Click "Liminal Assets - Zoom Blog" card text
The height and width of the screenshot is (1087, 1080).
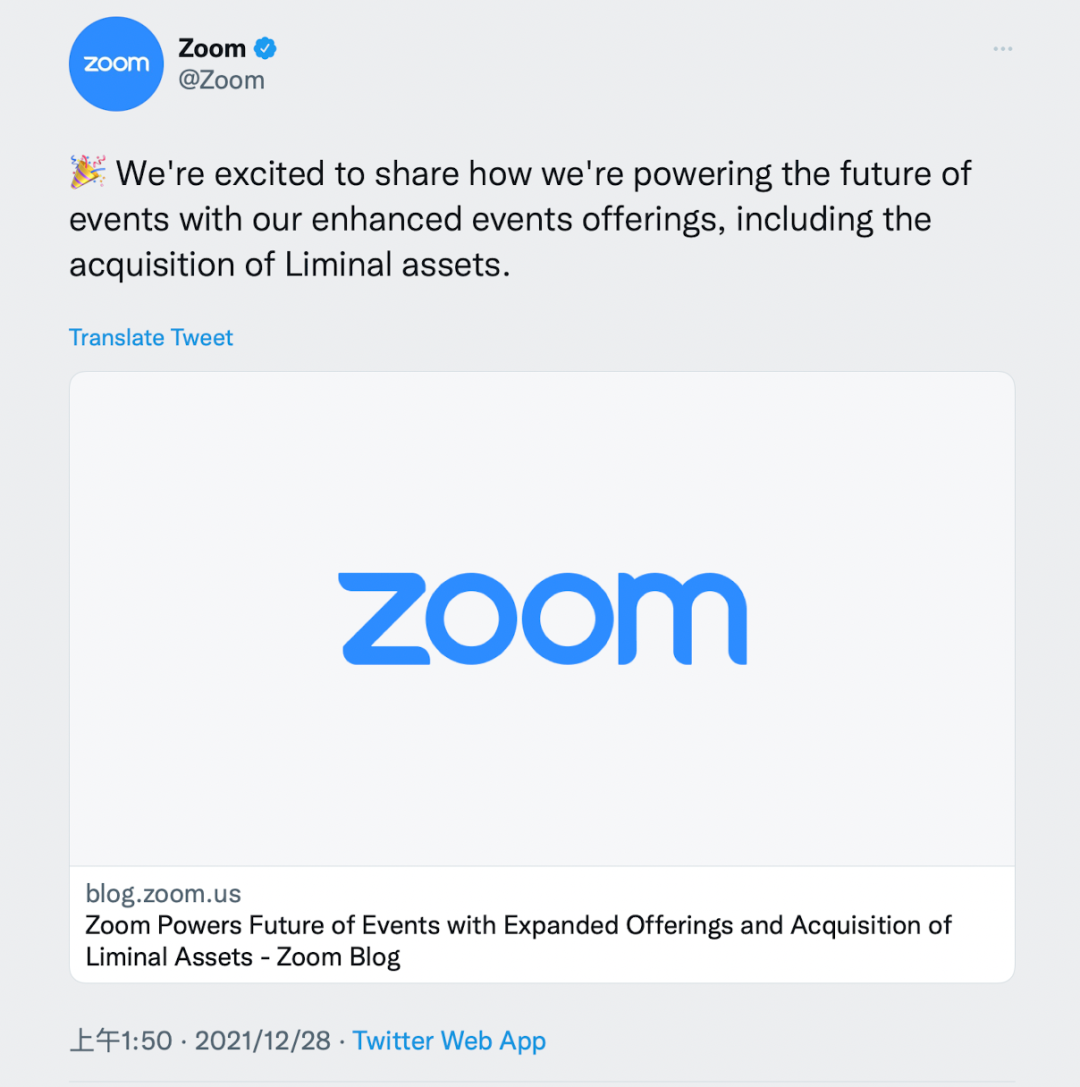tap(243, 956)
